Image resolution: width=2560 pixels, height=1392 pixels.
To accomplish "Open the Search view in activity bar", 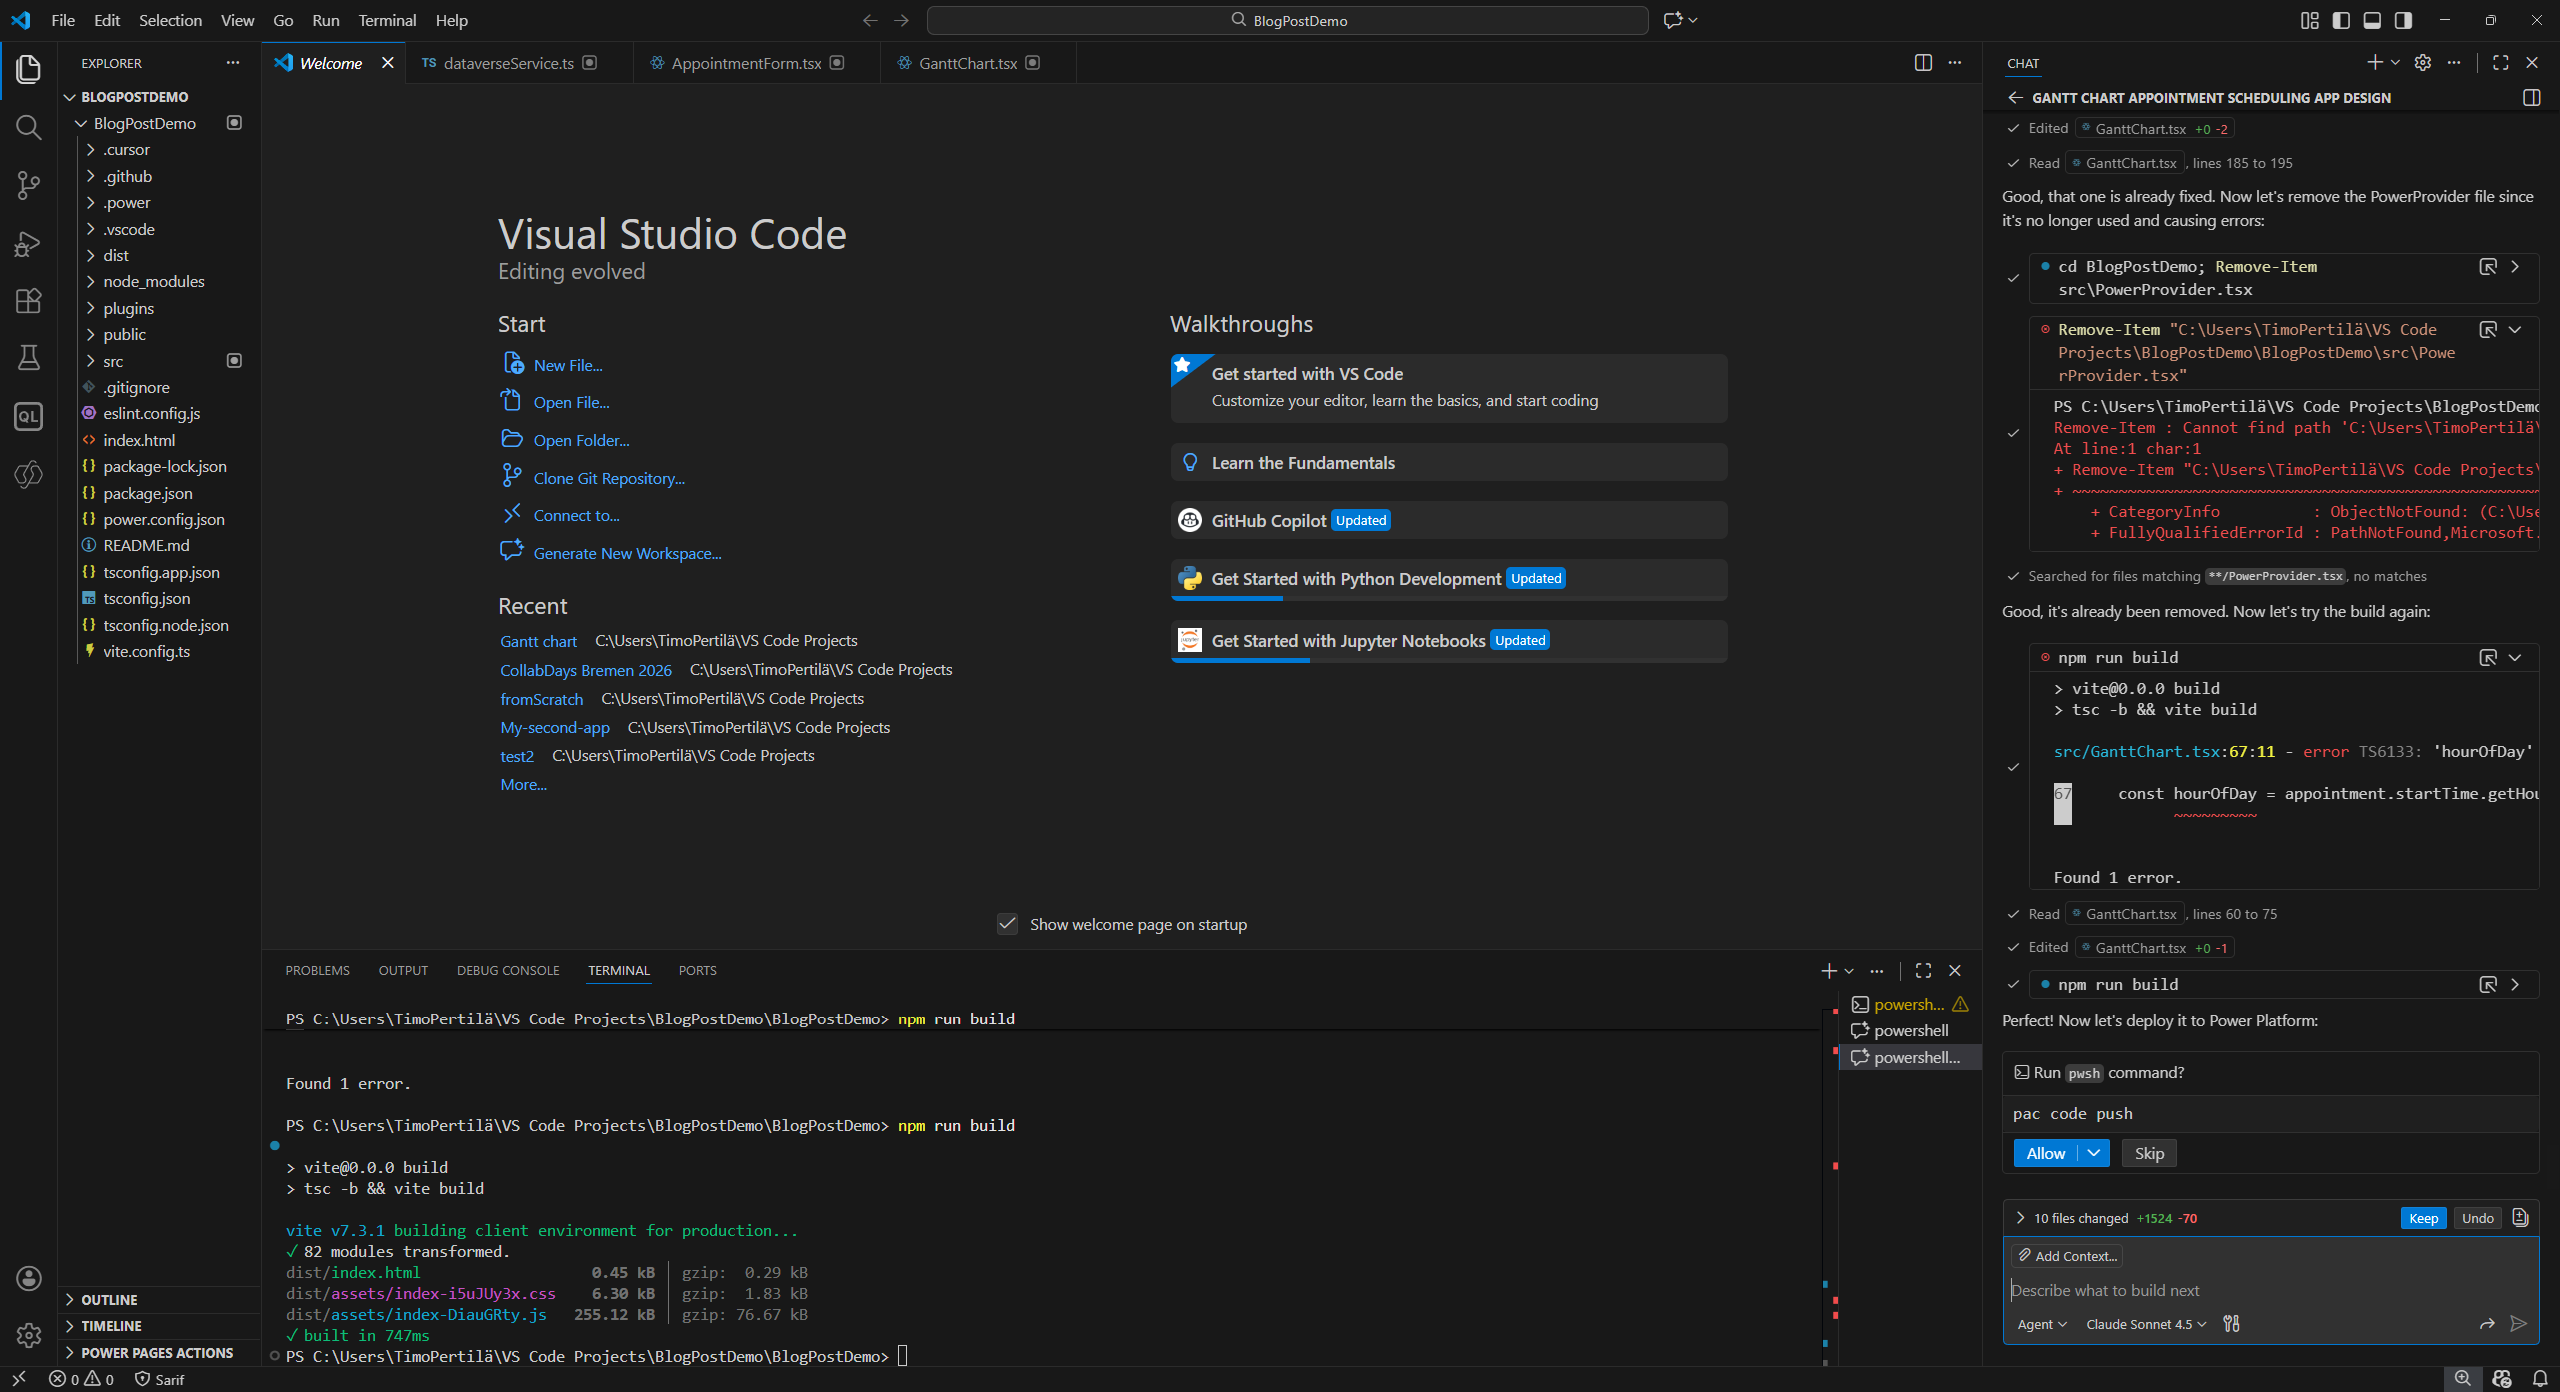I will (28, 127).
